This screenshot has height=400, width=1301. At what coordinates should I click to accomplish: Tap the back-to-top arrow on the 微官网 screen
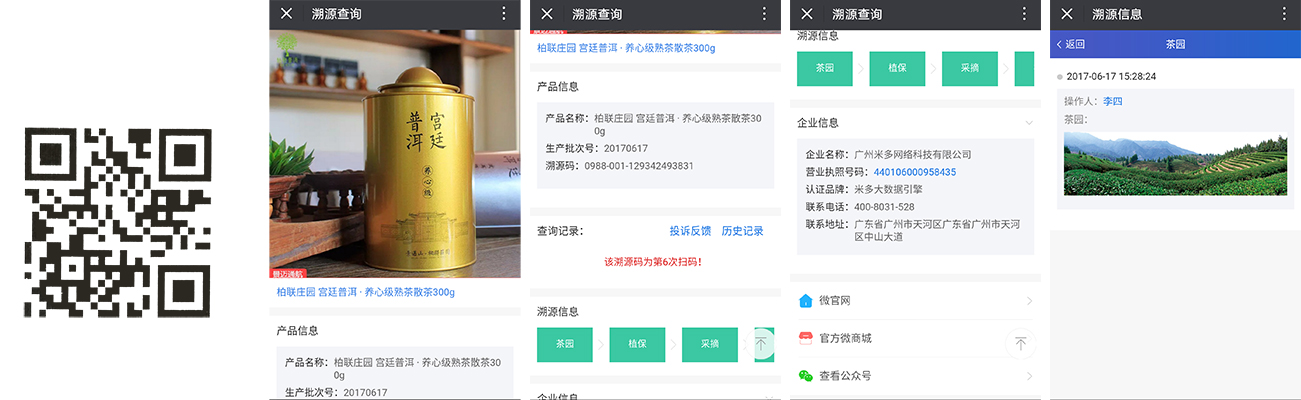click(1020, 344)
